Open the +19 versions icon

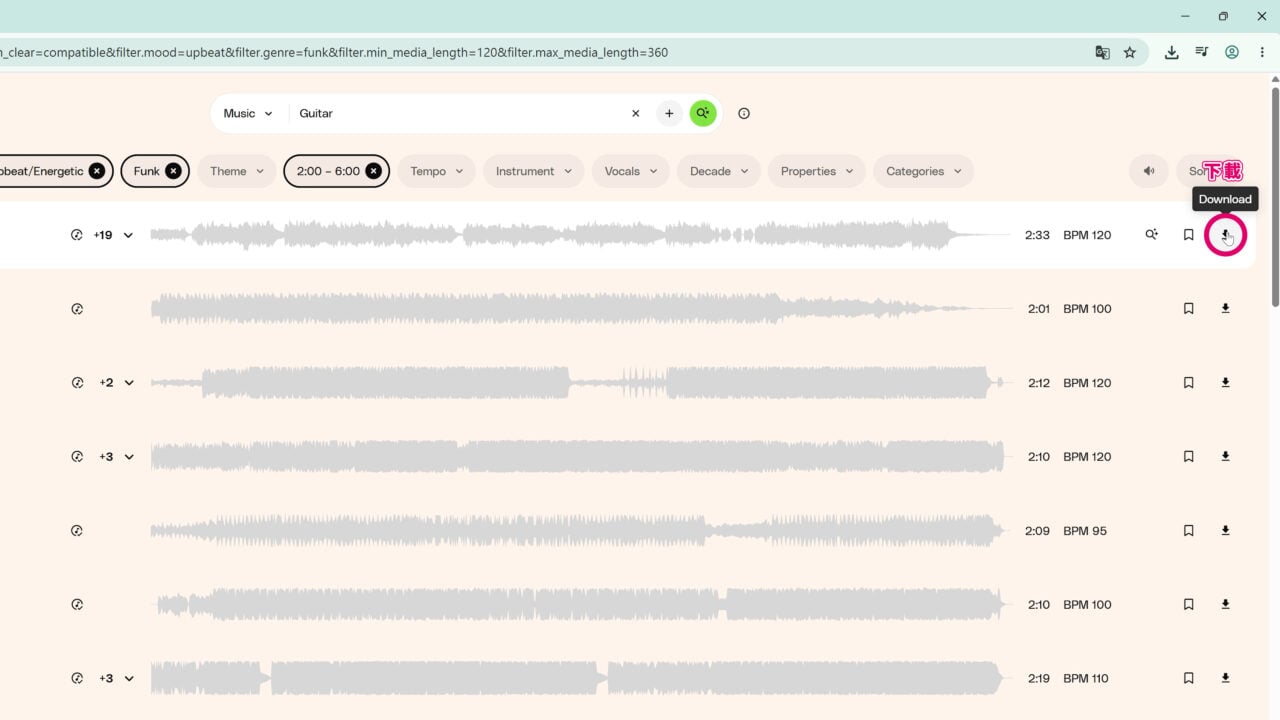tap(77, 235)
